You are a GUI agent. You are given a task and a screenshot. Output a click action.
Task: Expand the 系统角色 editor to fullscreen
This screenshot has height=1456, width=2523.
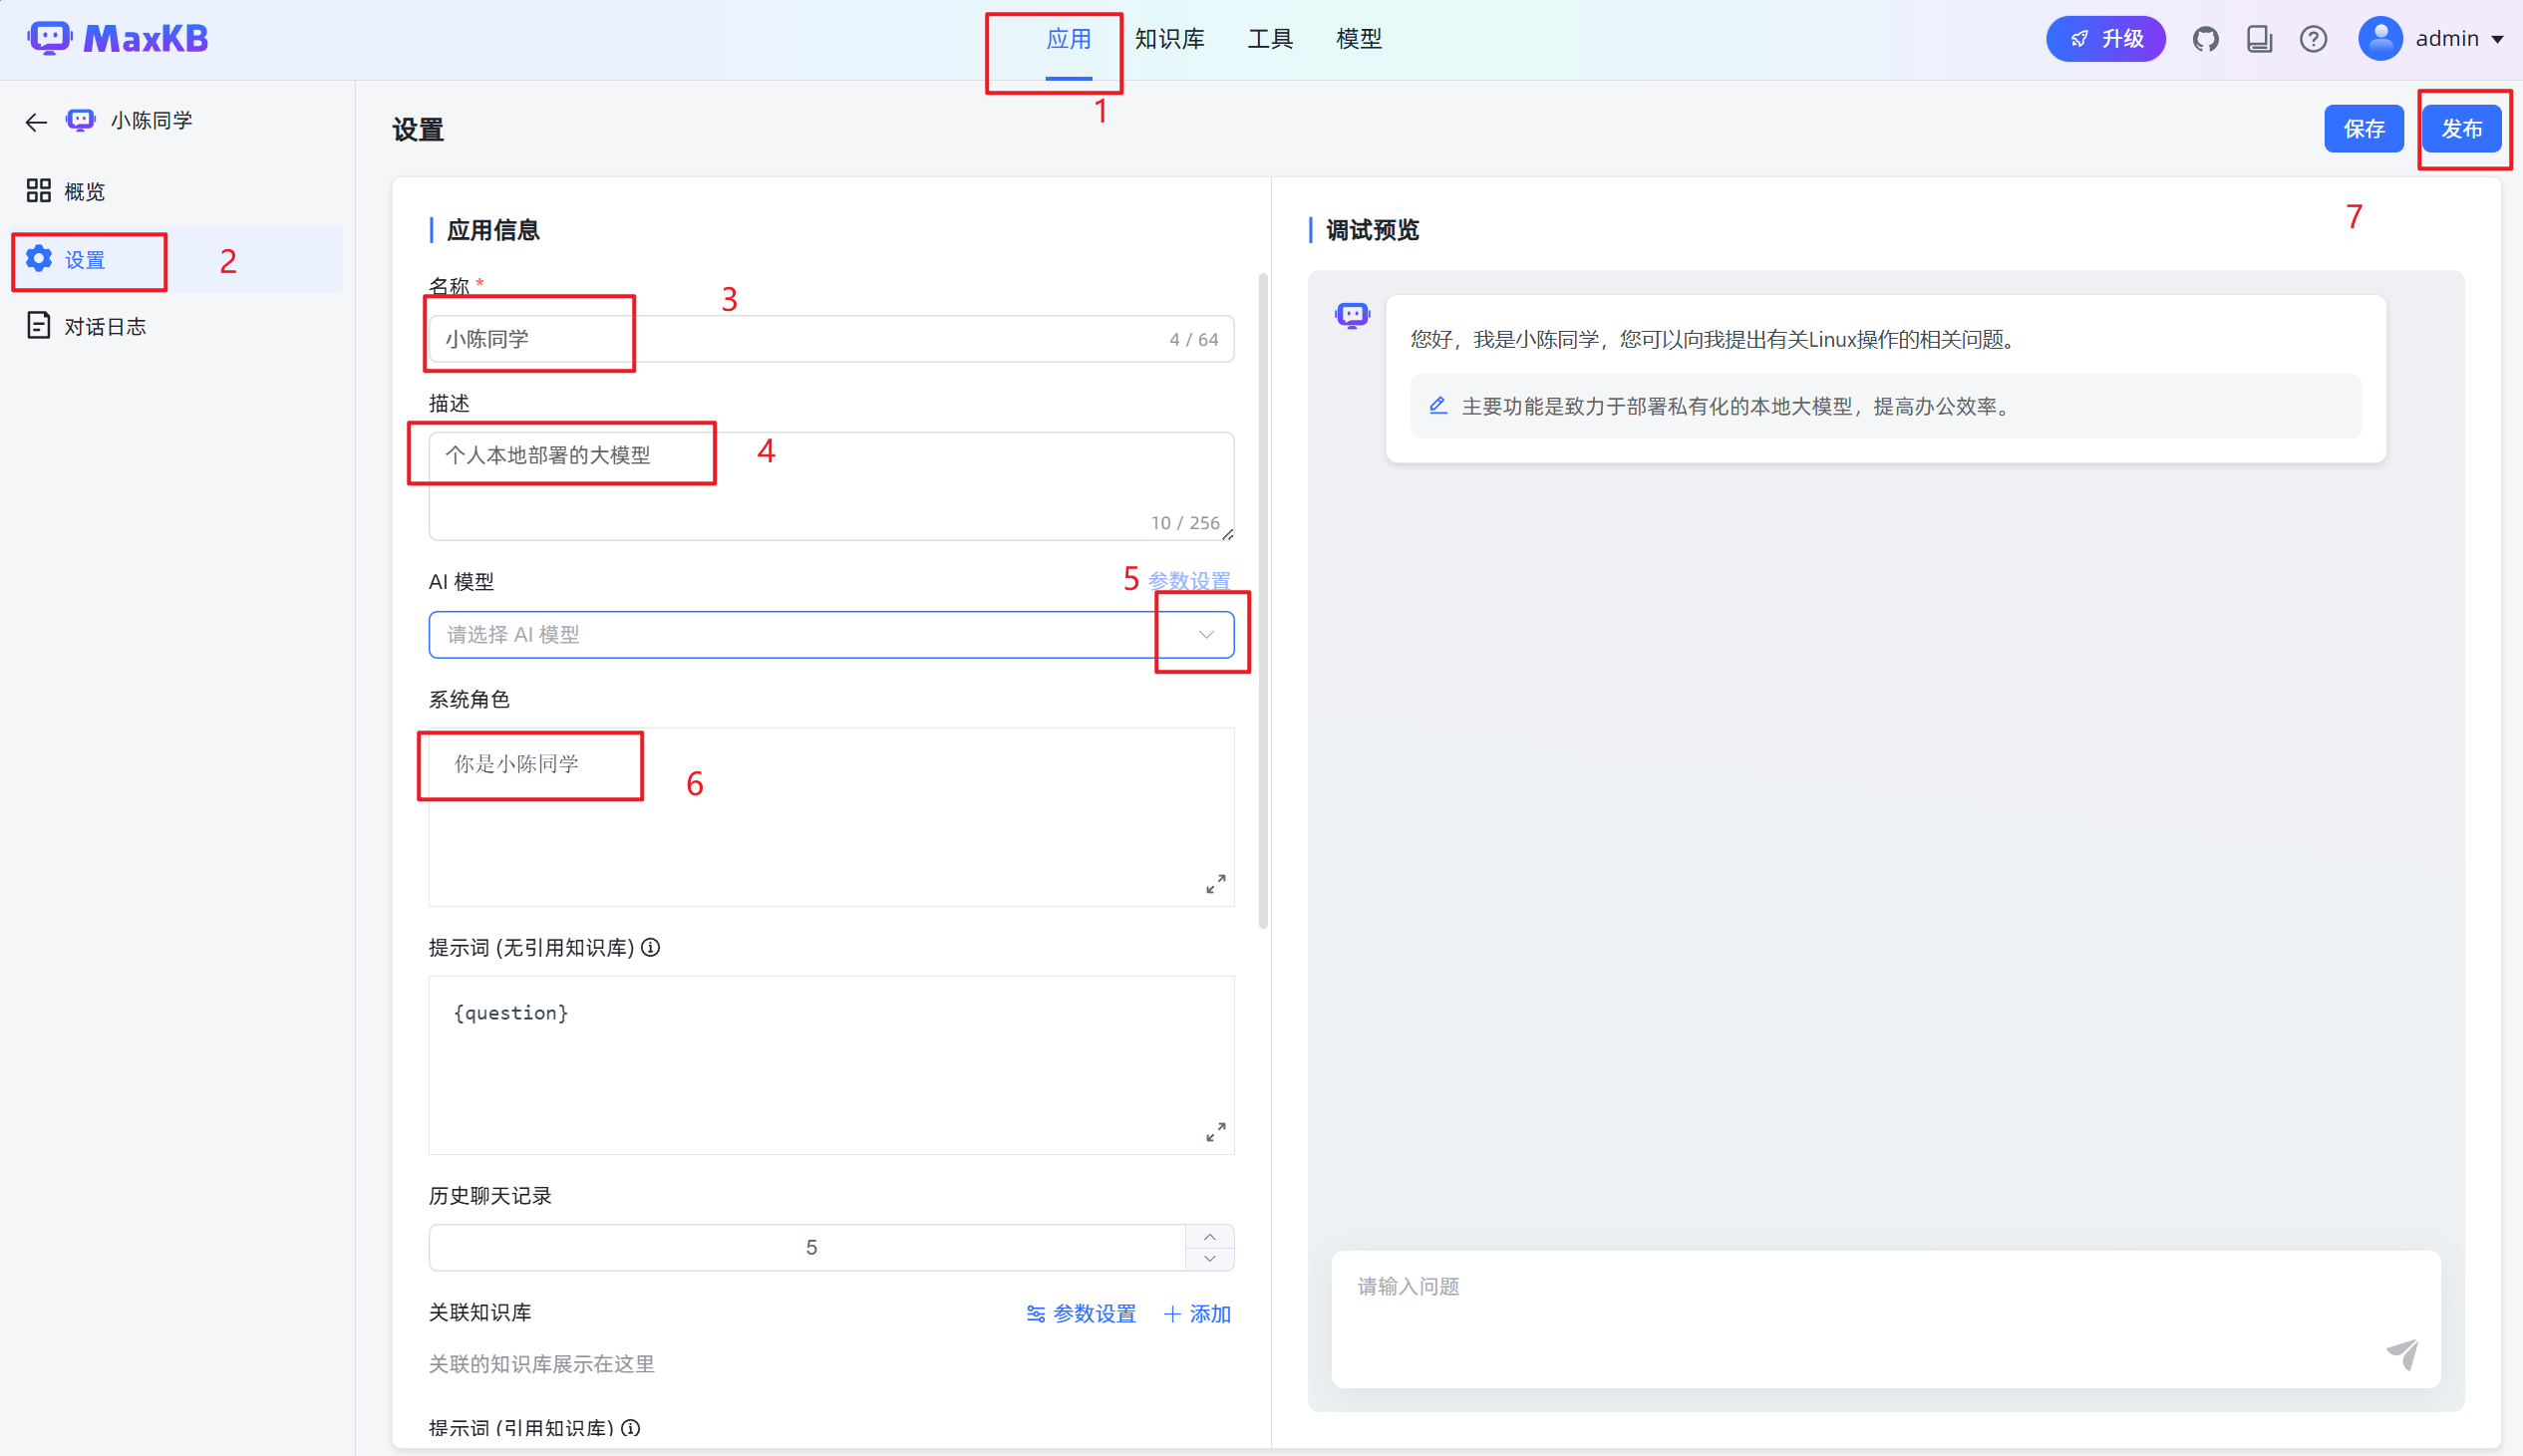[1215, 884]
